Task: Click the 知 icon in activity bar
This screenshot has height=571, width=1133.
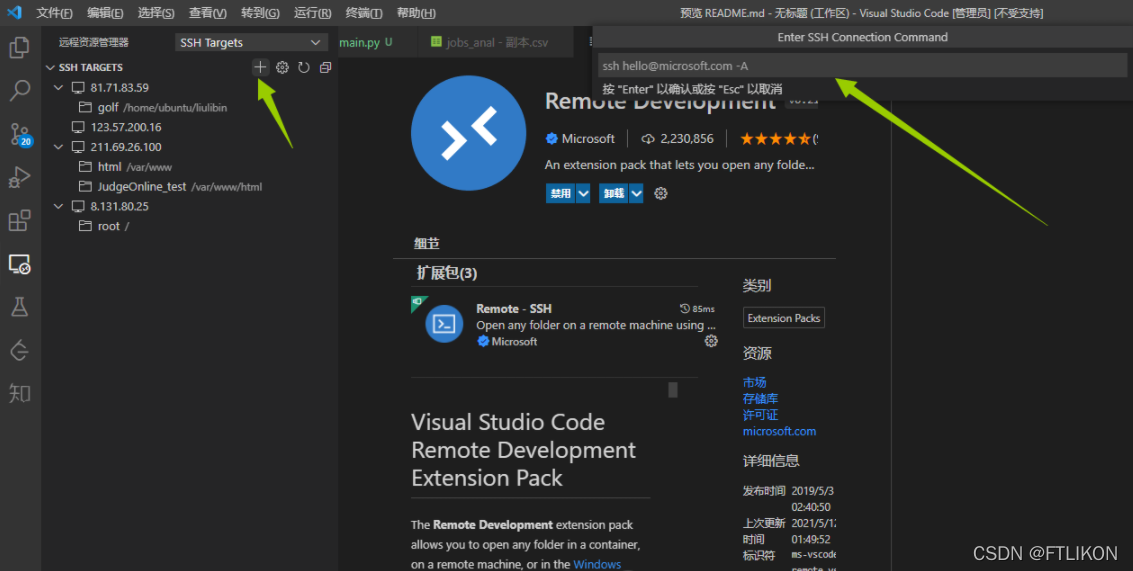Action: coord(20,393)
